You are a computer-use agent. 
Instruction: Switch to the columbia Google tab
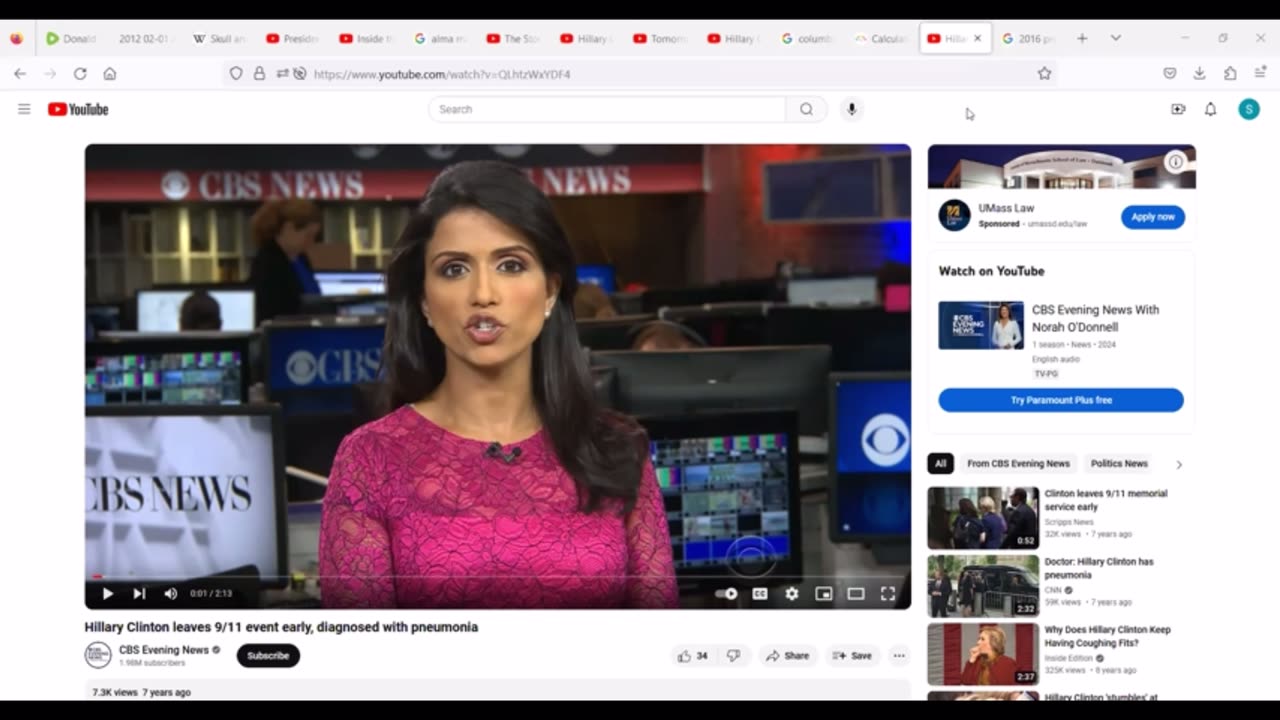click(806, 39)
